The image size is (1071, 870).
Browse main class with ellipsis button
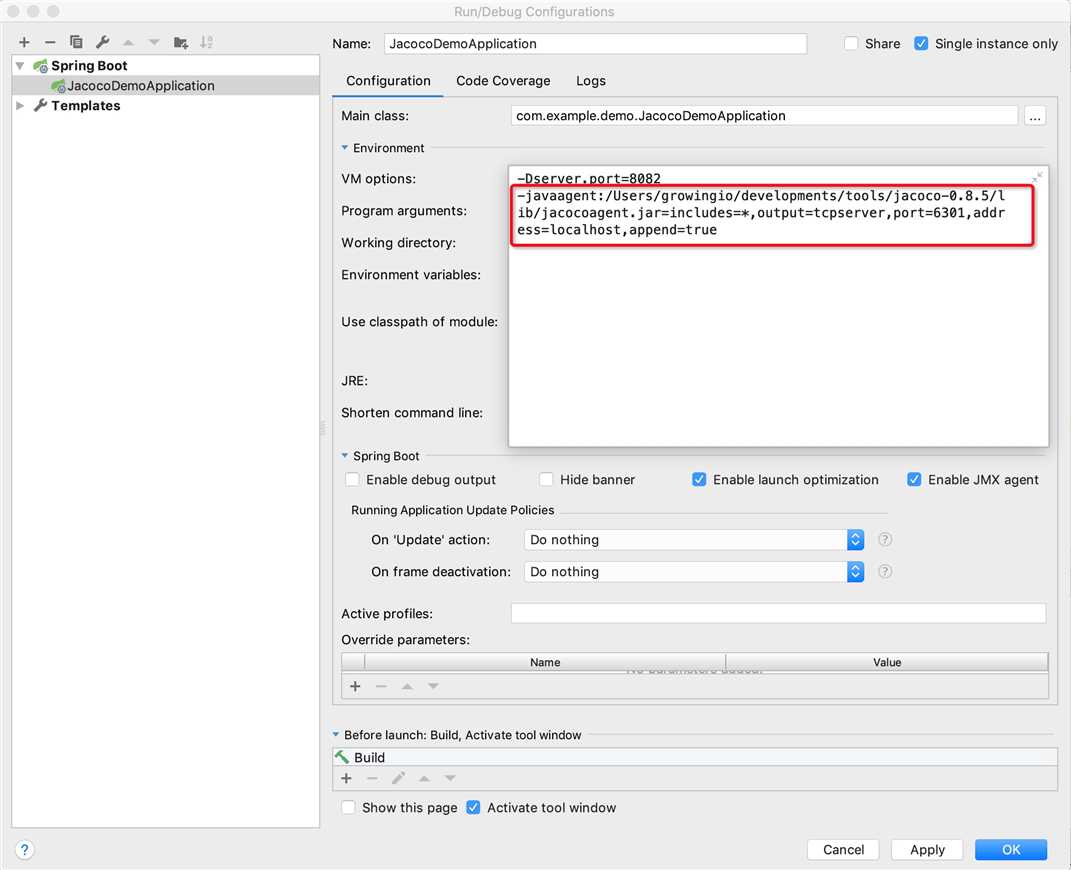pyautogui.click(x=1035, y=116)
